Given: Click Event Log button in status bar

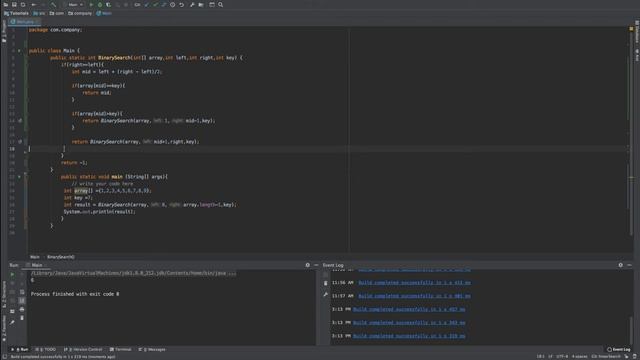Looking at the screenshot, I should tap(618, 349).
